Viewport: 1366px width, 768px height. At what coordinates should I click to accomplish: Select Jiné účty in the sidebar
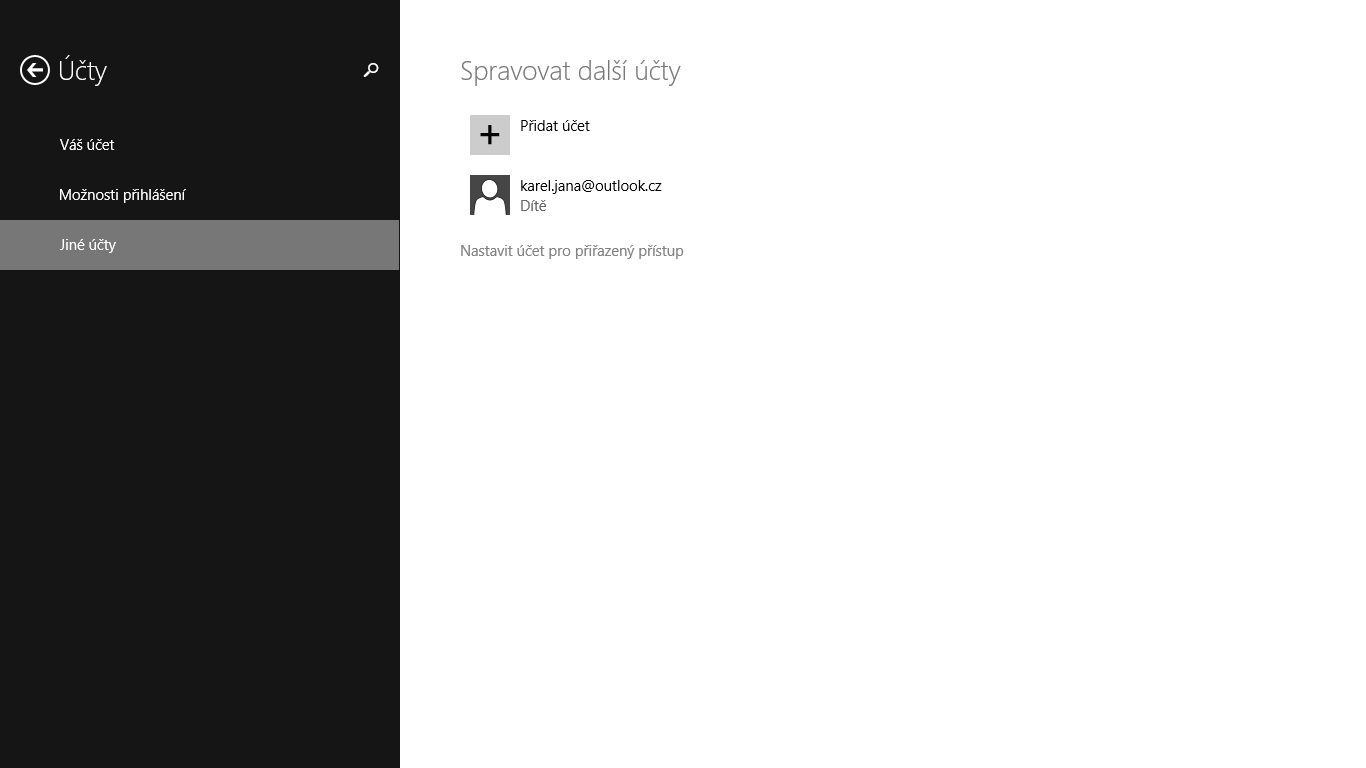pos(88,245)
